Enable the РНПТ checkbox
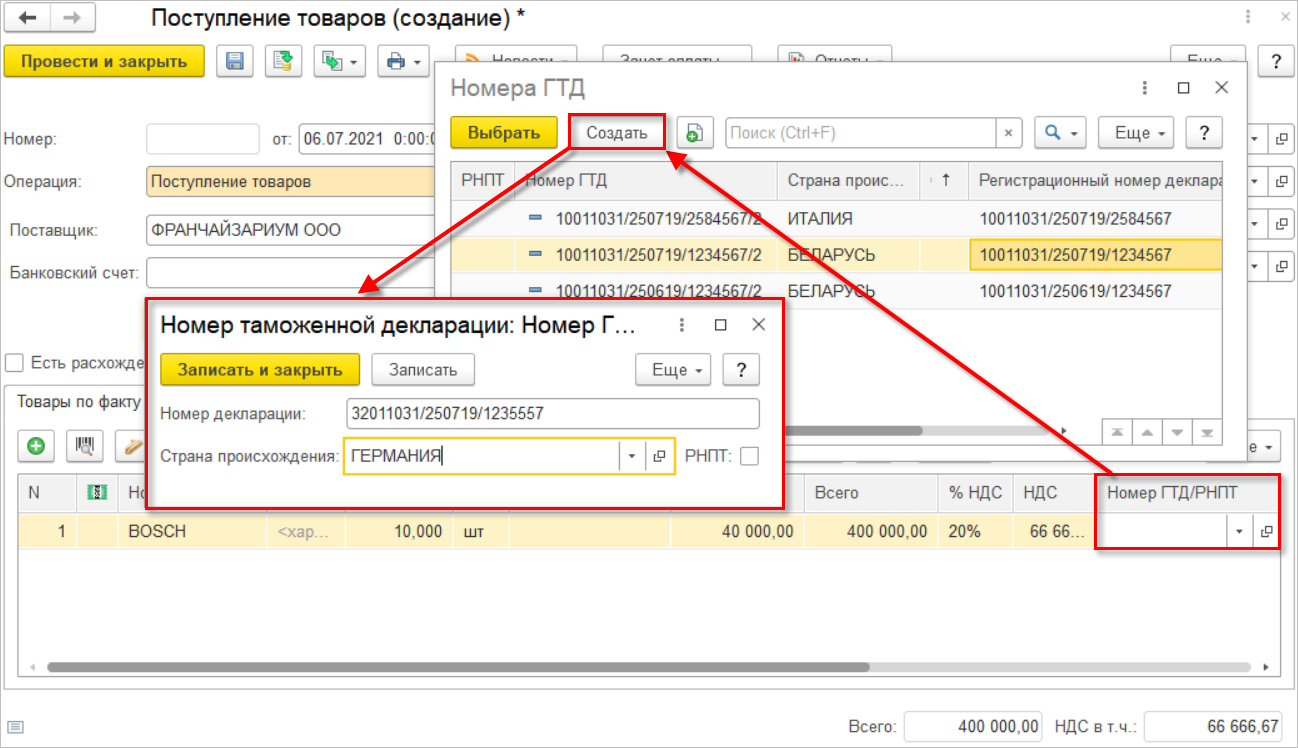Image resolution: width=1298 pixels, height=748 pixels. click(749, 456)
